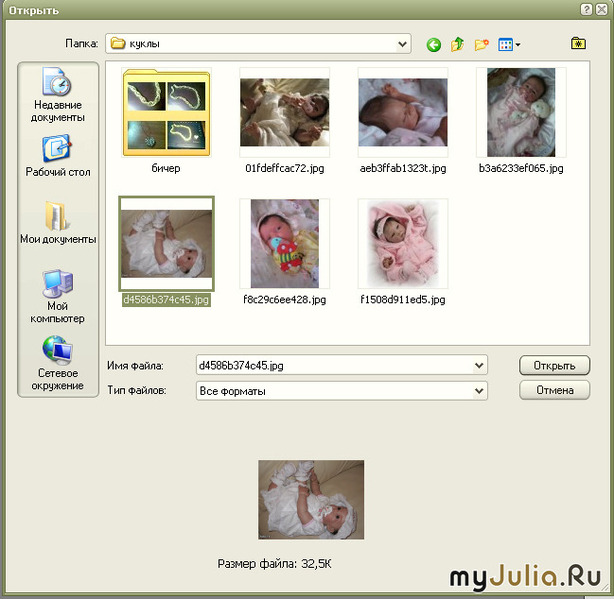The width and height of the screenshot is (614, 599).
Task: Open Недавние документы in sidebar
Action: click(58, 95)
